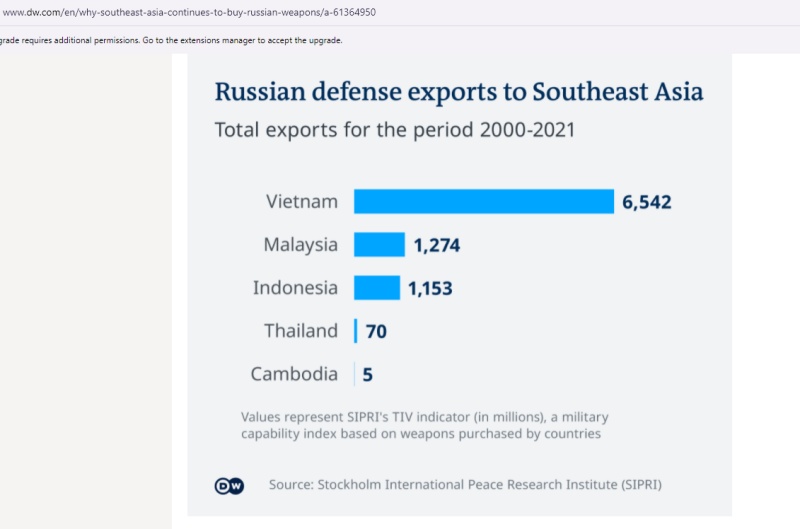Image resolution: width=800 pixels, height=529 pixels.
Task: Click the 1,274 value for Malaysia
Action: pos(436,245)
